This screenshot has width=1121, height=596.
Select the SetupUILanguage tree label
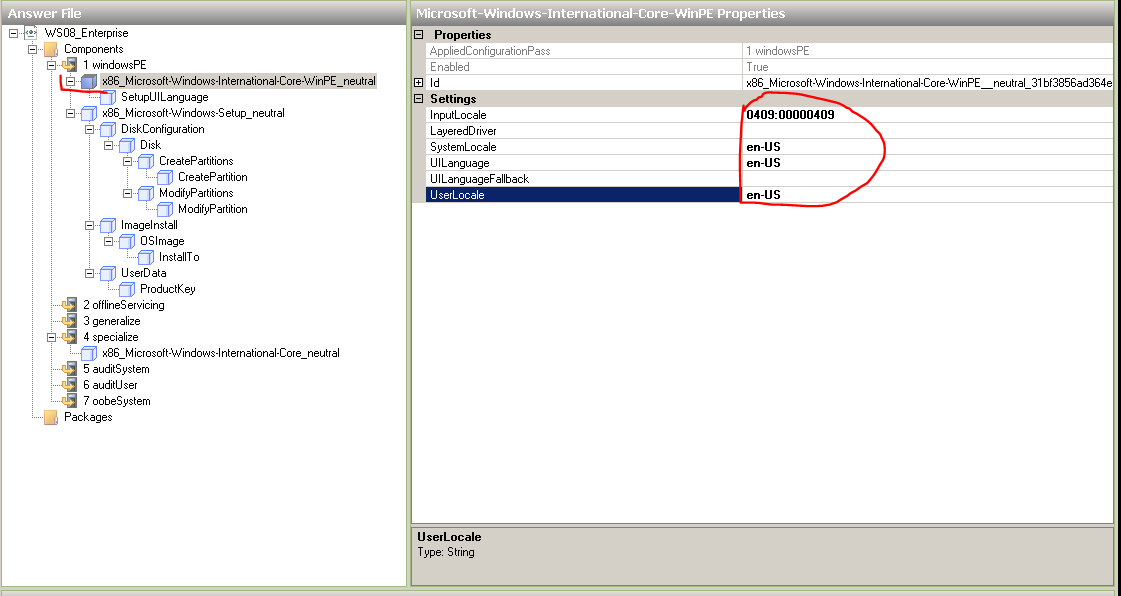[x=164, y=97]
